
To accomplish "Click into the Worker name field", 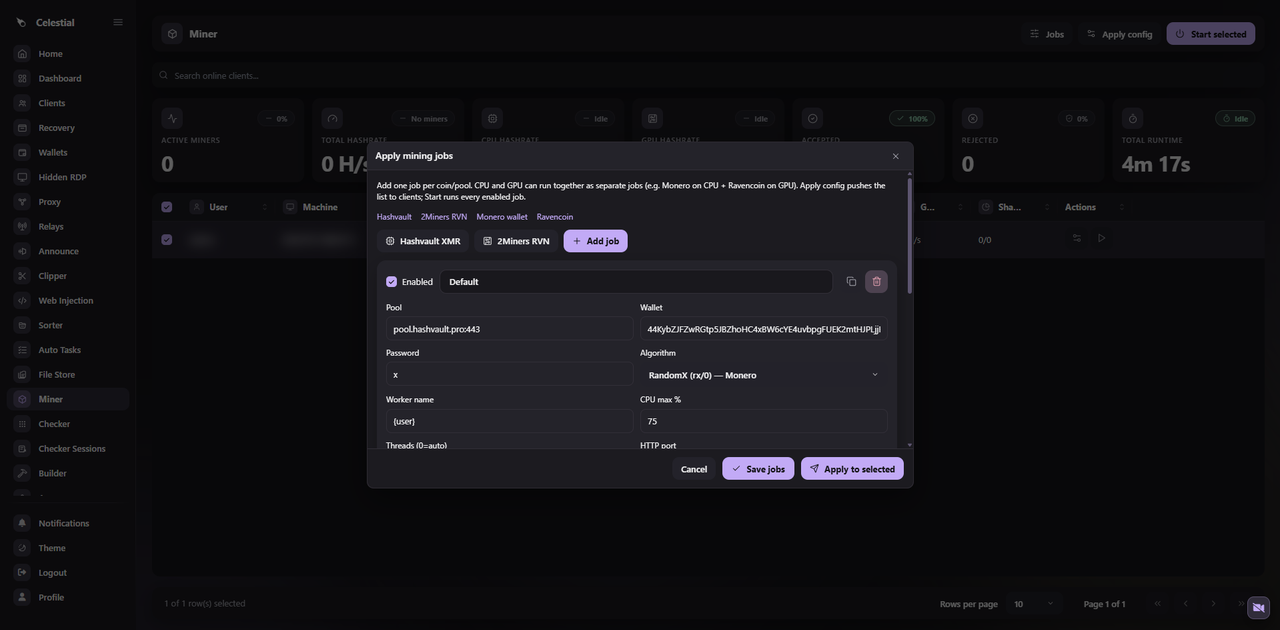I will click(509, 421).
